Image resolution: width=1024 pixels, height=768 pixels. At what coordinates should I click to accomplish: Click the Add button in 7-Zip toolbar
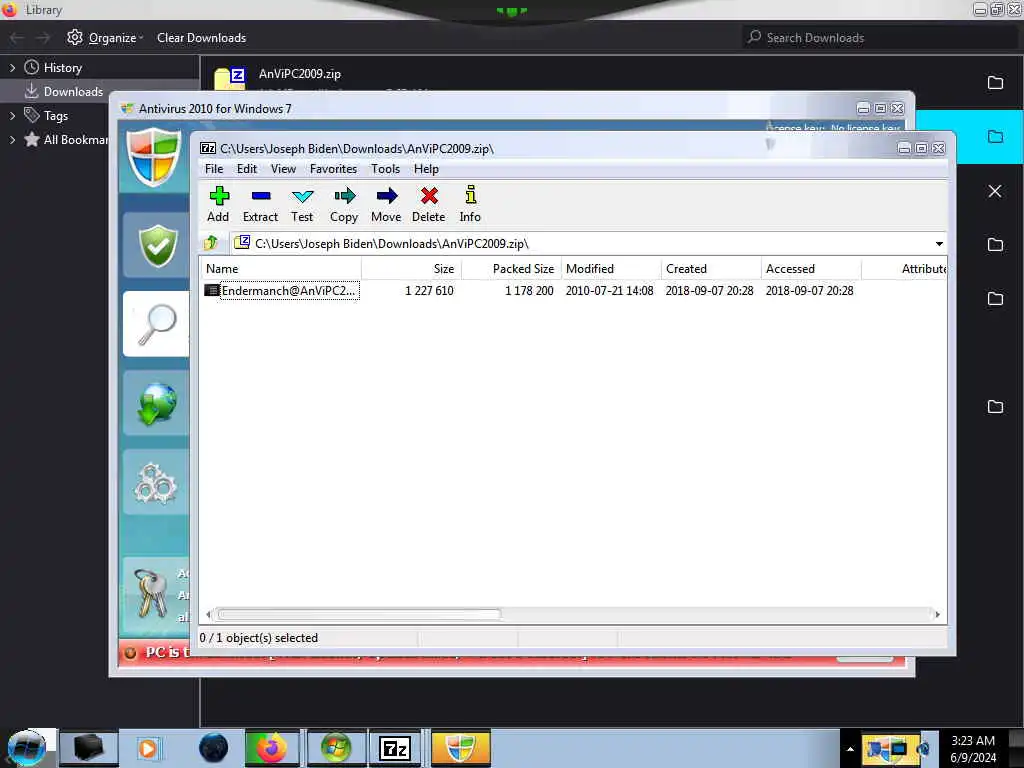pyautogui.click(x=218, y=204)
